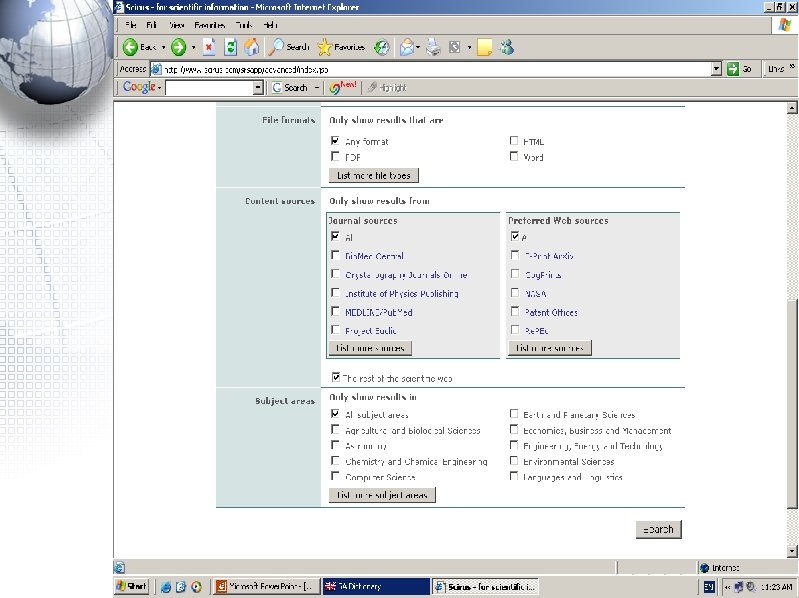Check the Any format checkbox
The image size is (799, 598).
(335, 140)
